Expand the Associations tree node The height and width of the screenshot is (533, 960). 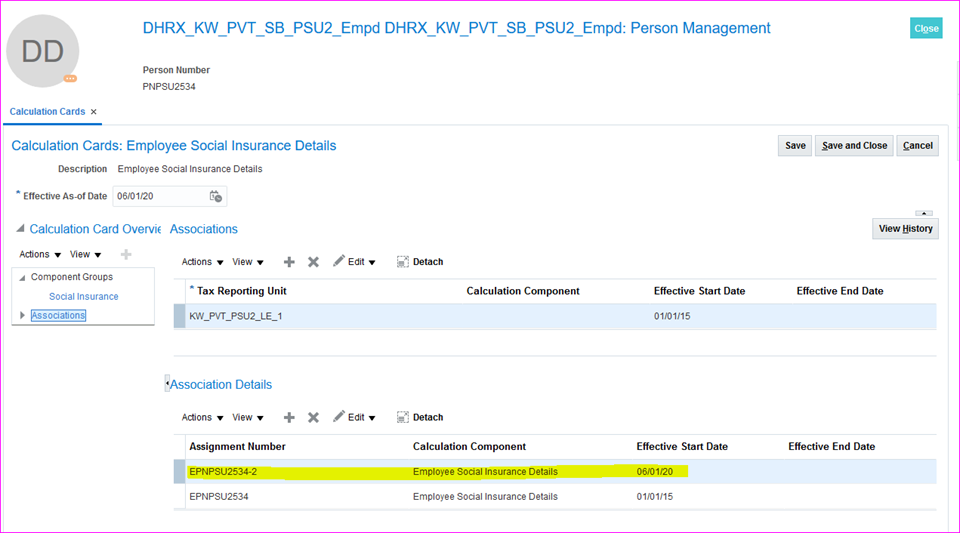click(x=23, y=316)
